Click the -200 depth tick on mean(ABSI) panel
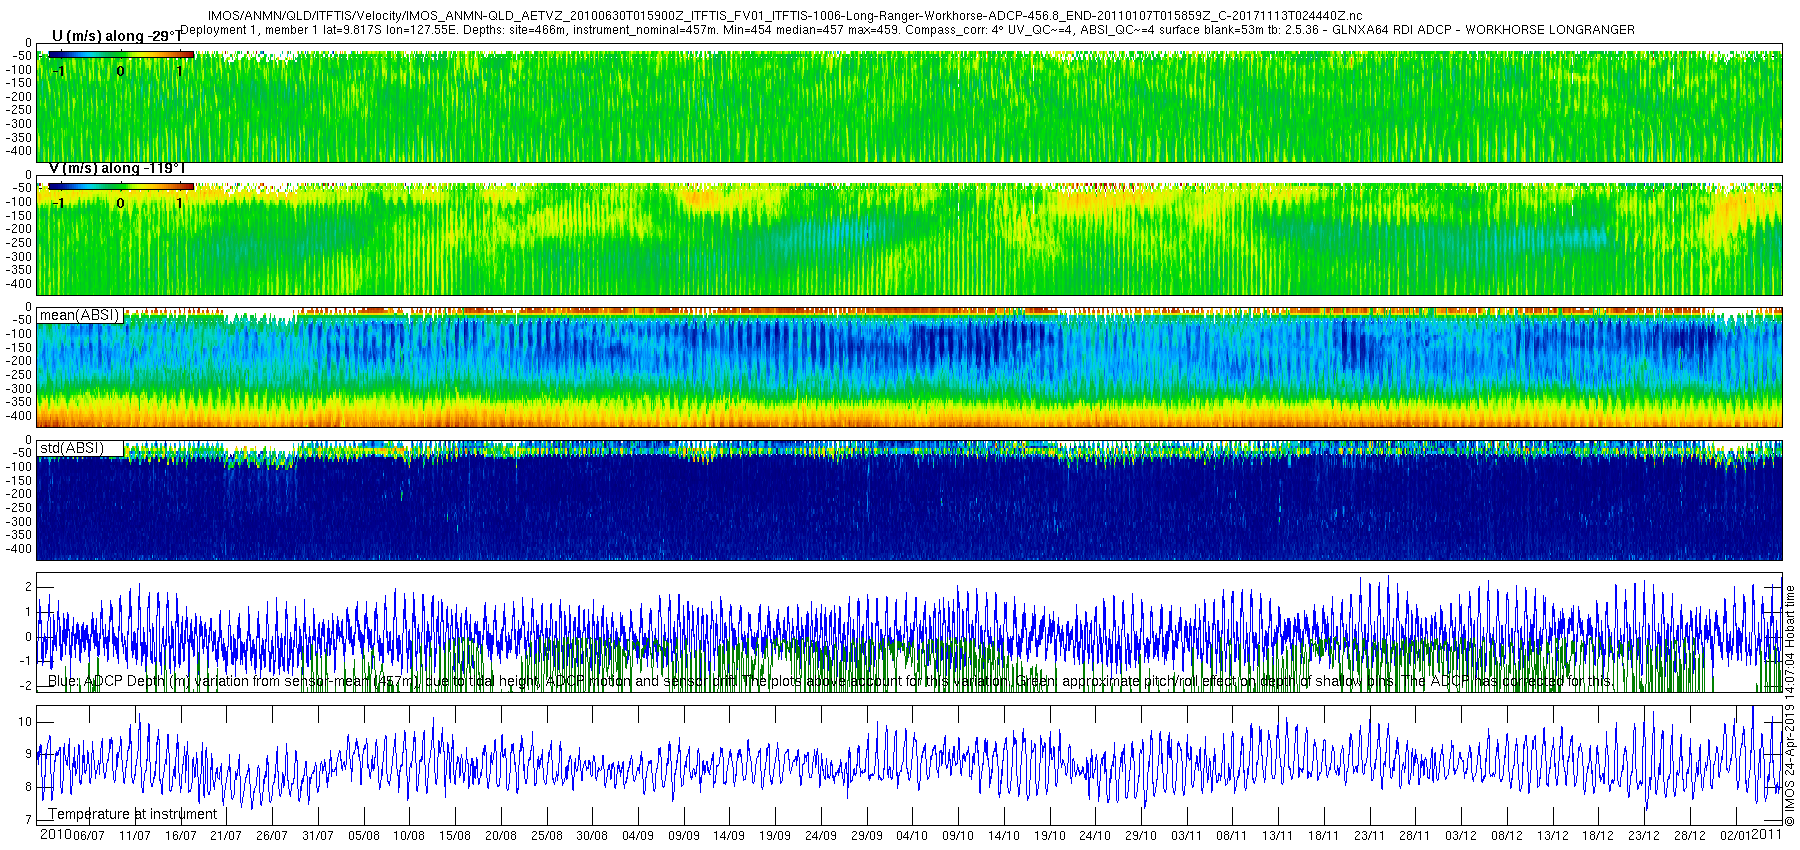Screen dimensions: 1800x850 point(21,361)
